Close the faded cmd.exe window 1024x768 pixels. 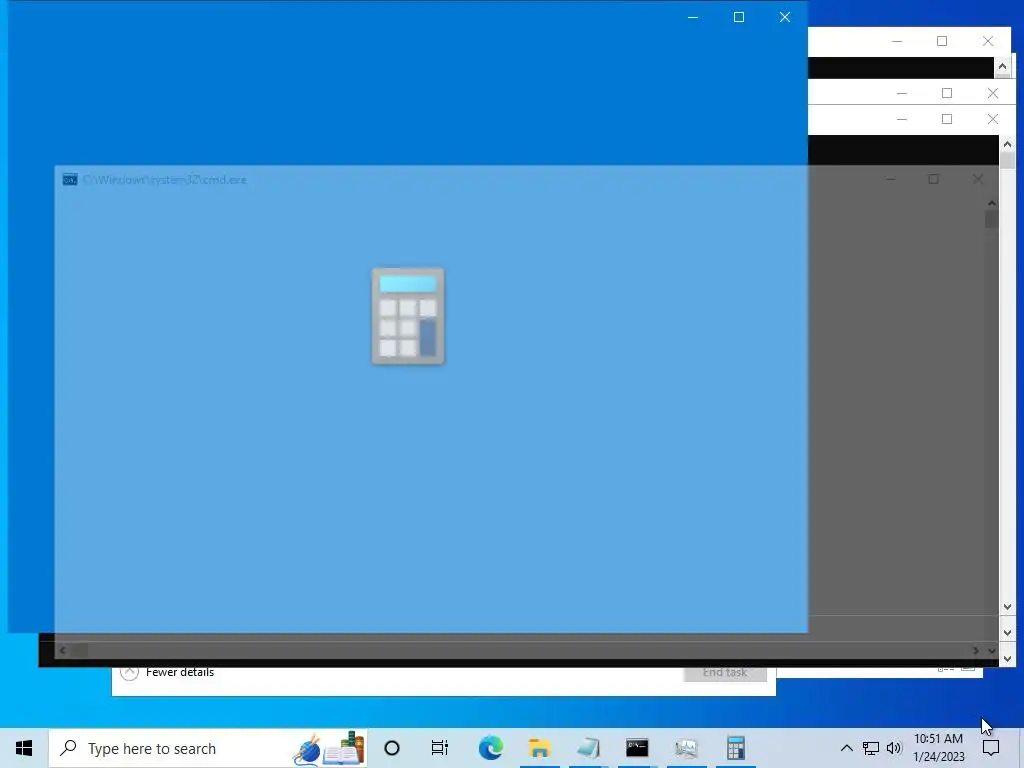point(978,179)
